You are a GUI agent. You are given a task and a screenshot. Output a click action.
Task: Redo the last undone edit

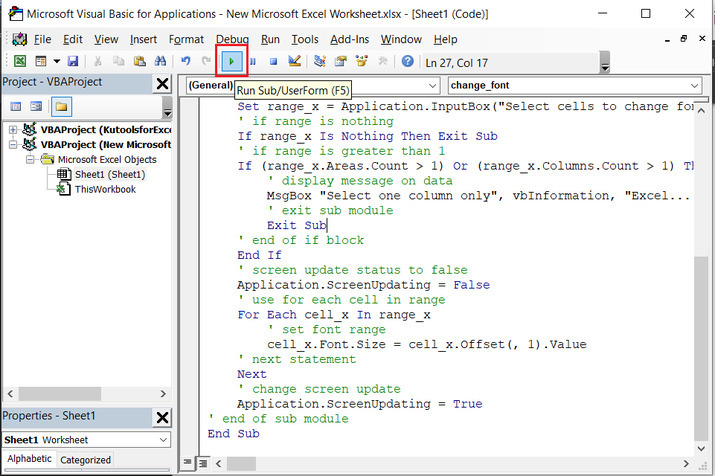point(206,61)
